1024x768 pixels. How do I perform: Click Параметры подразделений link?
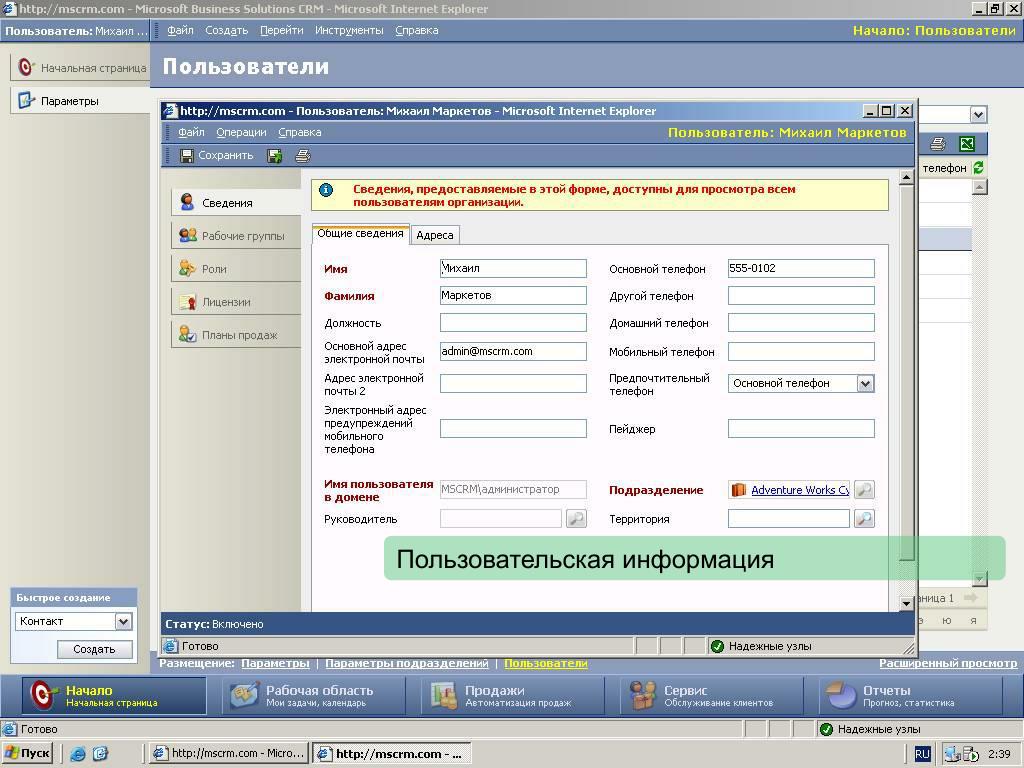(407, 664)
